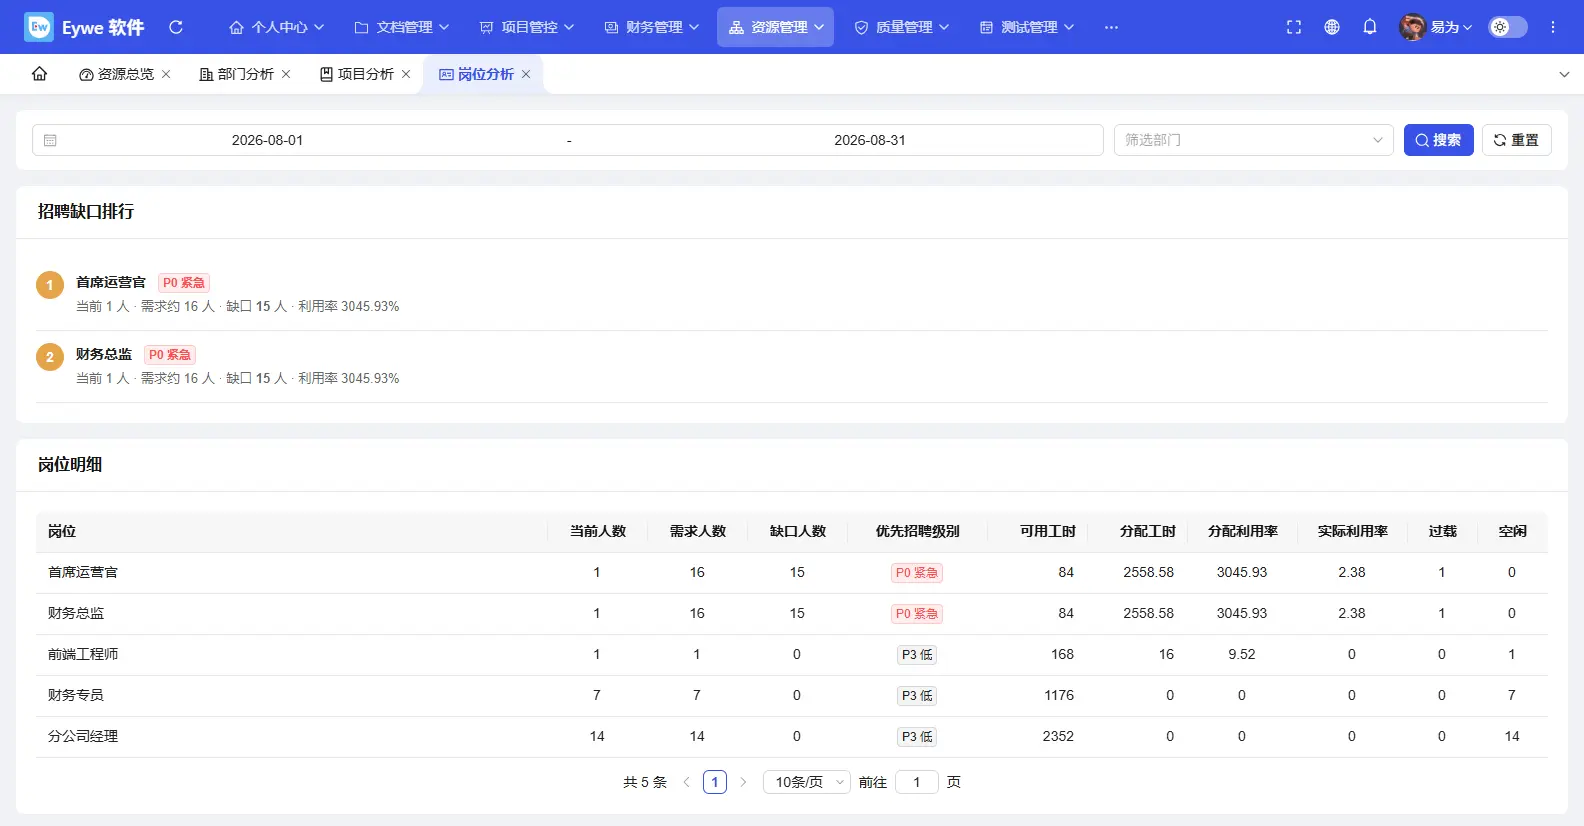Click rank 2 badge for 财务总监
Screen dimensions: 1584x826
50,357
